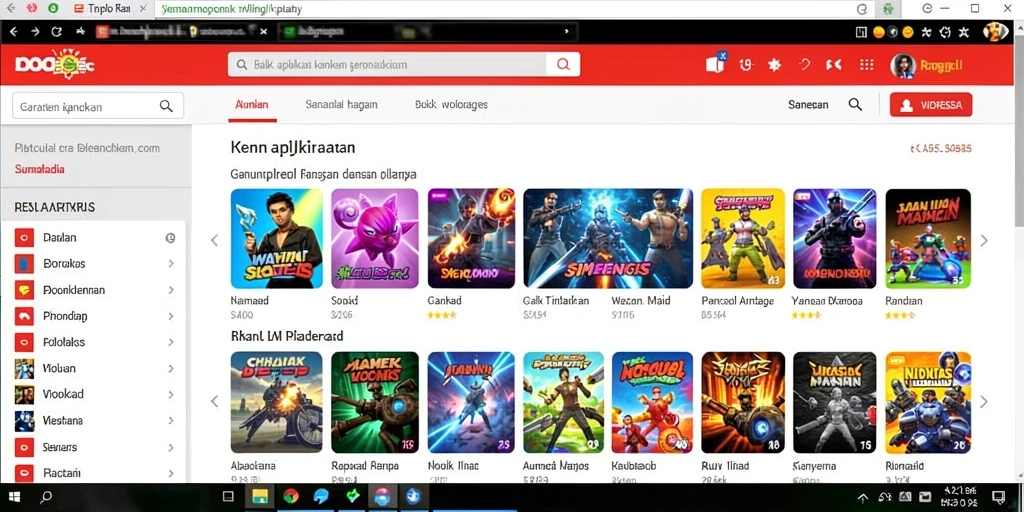Click the Viestana sidebar thumbnail icon
The width and height of the screenshot is (1024, 512).
(x=24, y=421)
